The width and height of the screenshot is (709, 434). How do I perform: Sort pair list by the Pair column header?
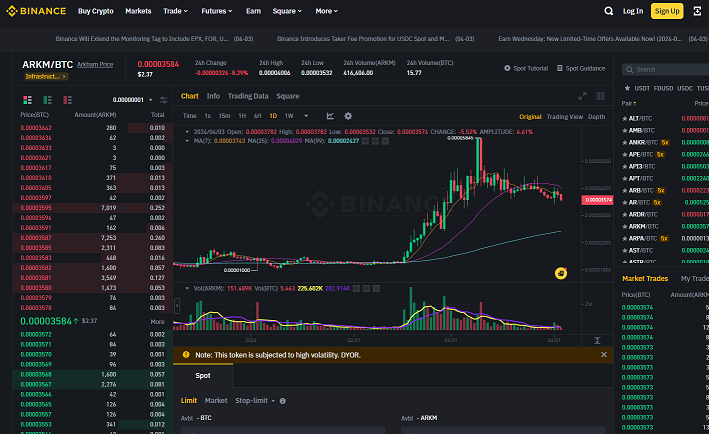tap(629, 104)
